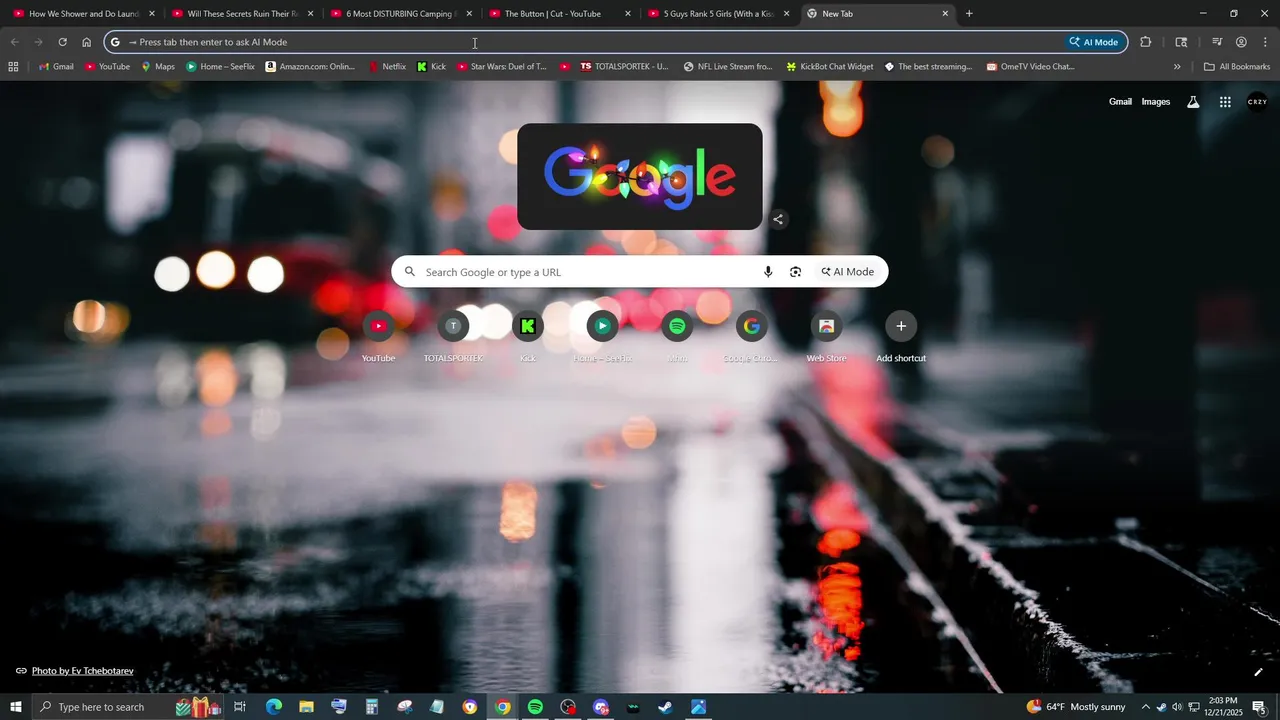Viewport: 1280px width, 720px height.
Task: Open the Chrome three-dot menu
Action: coord(1265,42)
